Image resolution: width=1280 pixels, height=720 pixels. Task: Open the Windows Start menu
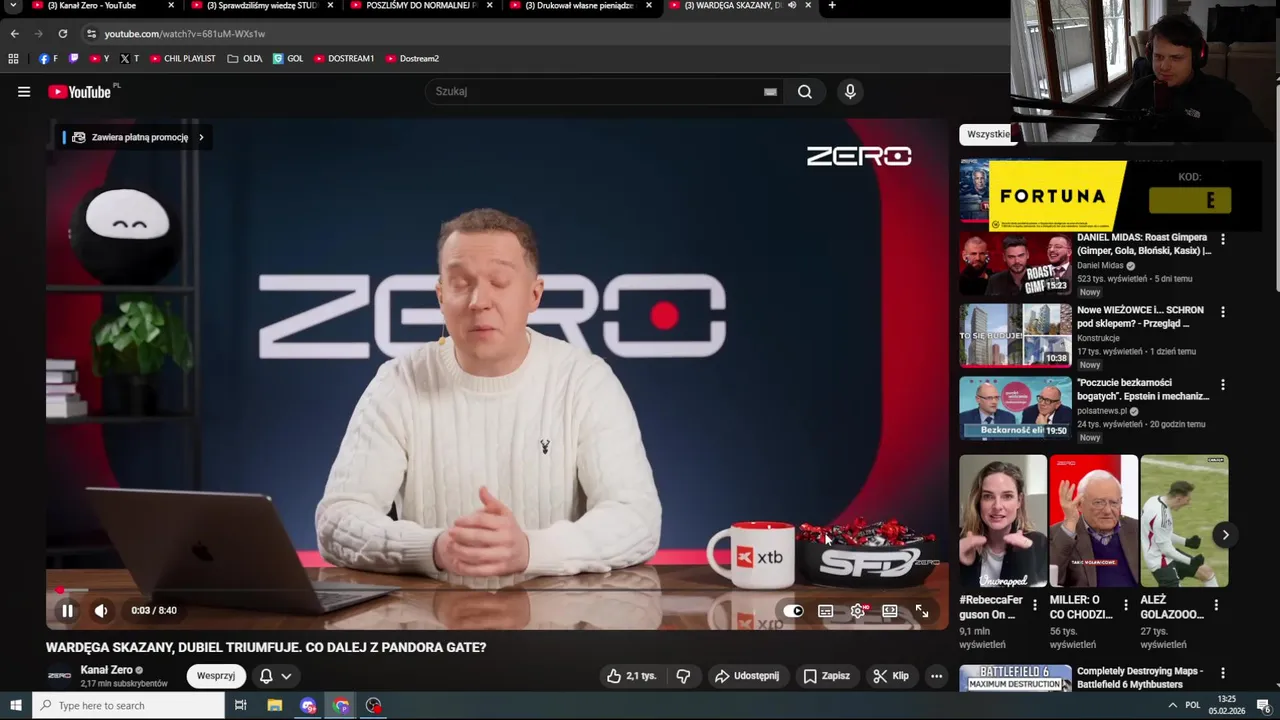tap(16, 706)
